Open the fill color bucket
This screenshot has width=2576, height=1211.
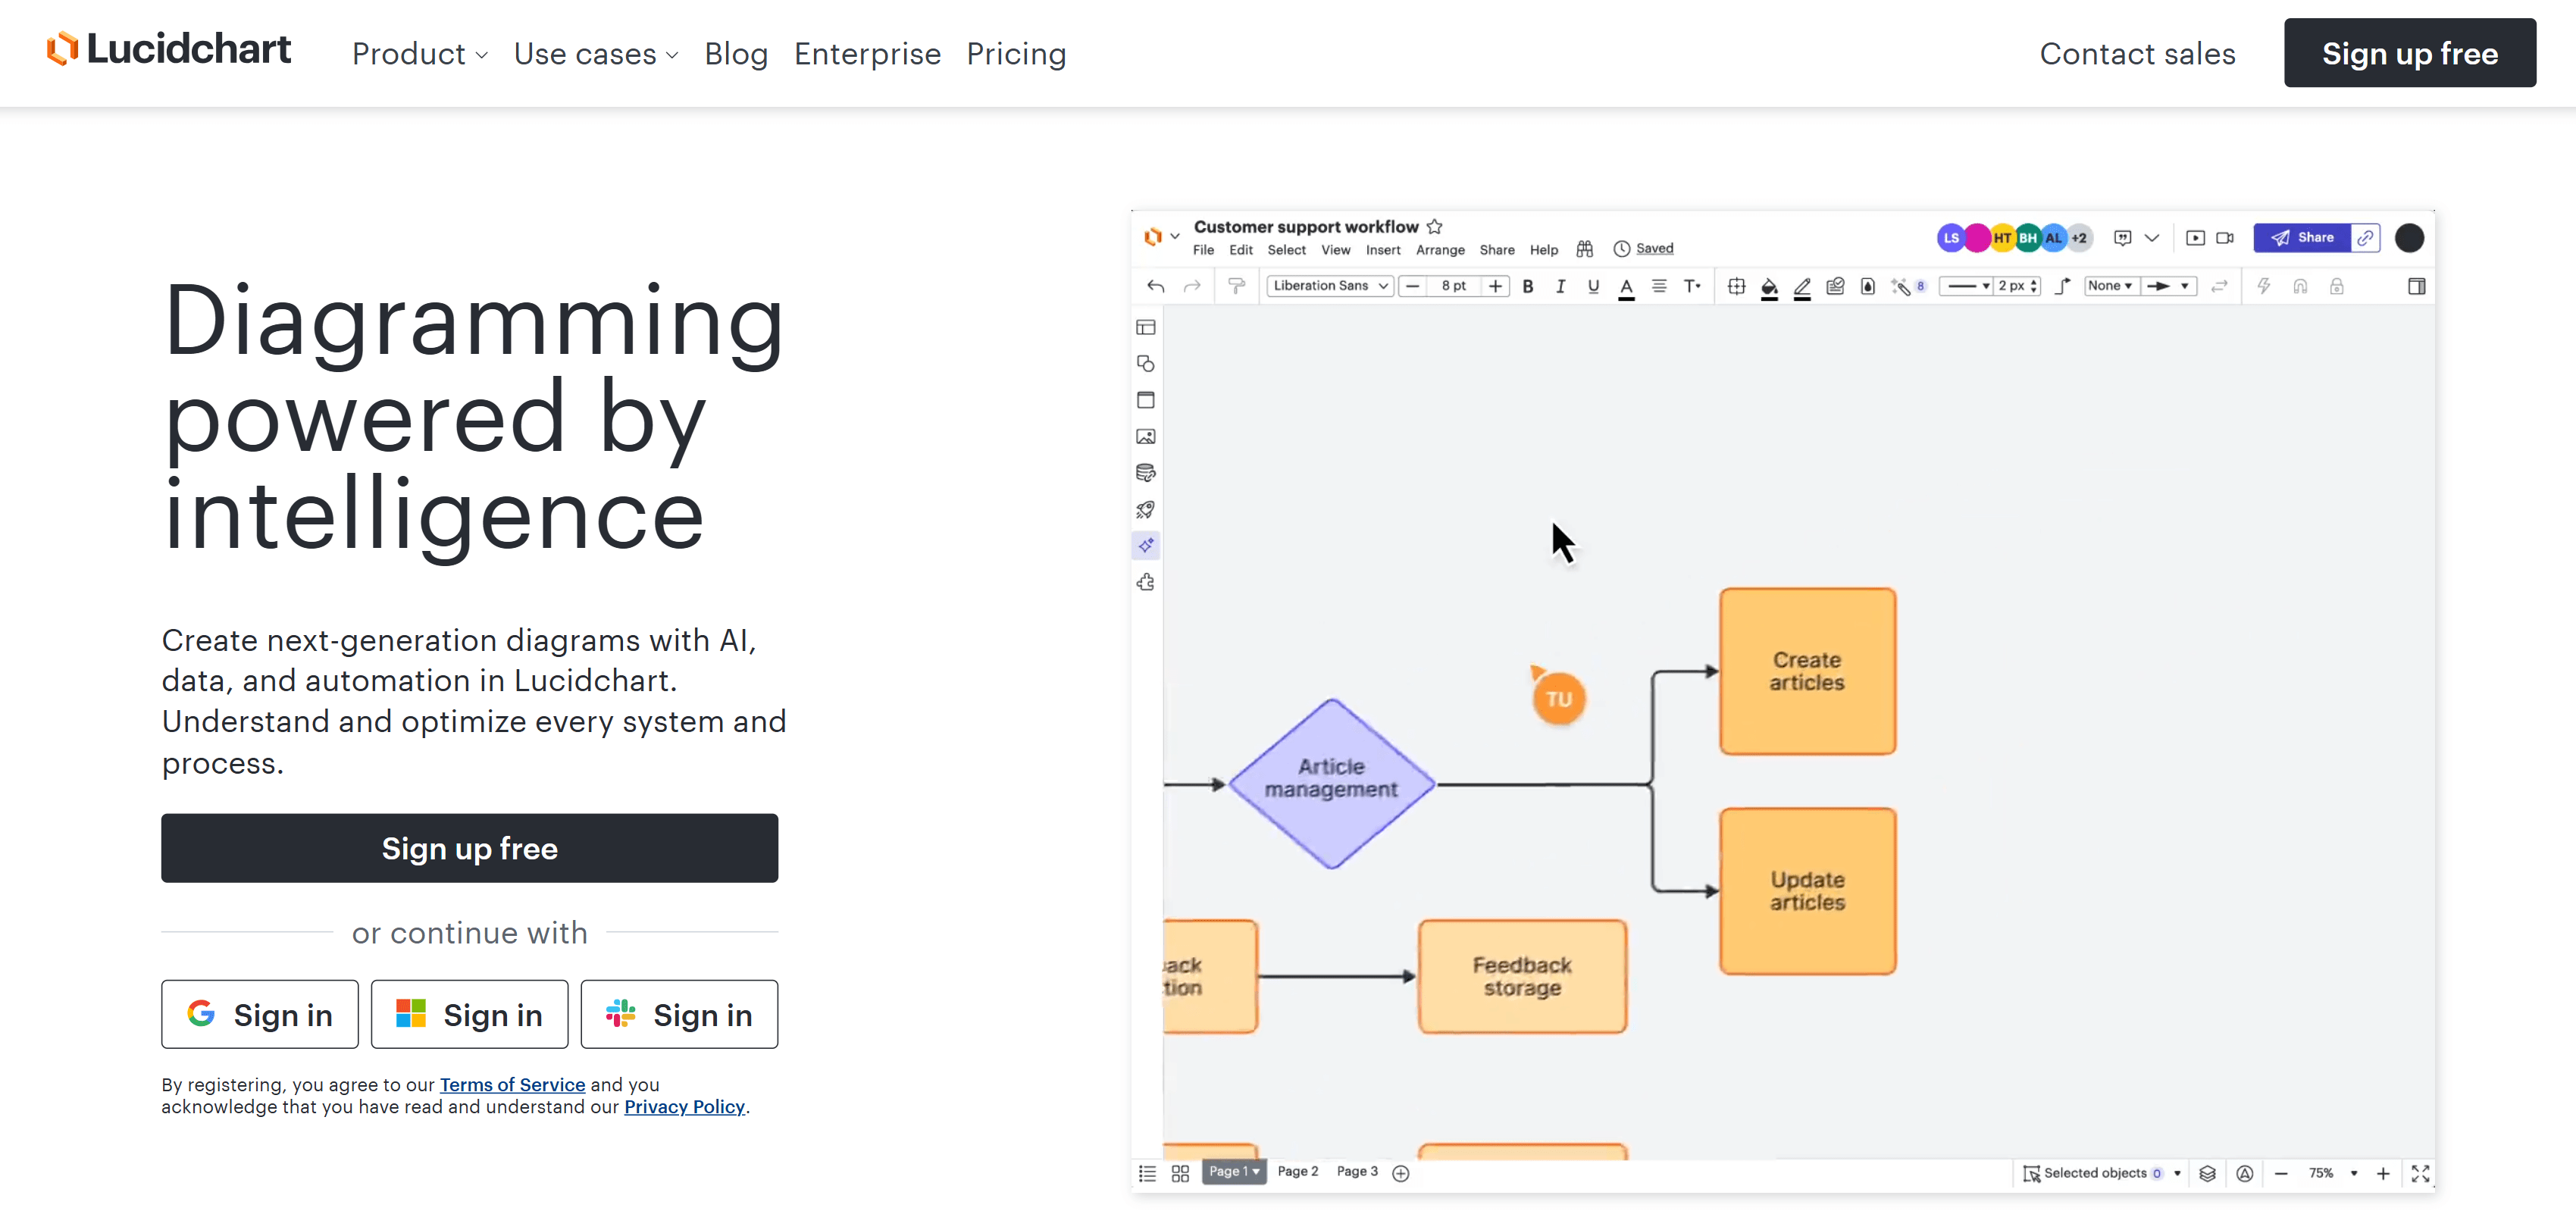(x=1769, y=287)
